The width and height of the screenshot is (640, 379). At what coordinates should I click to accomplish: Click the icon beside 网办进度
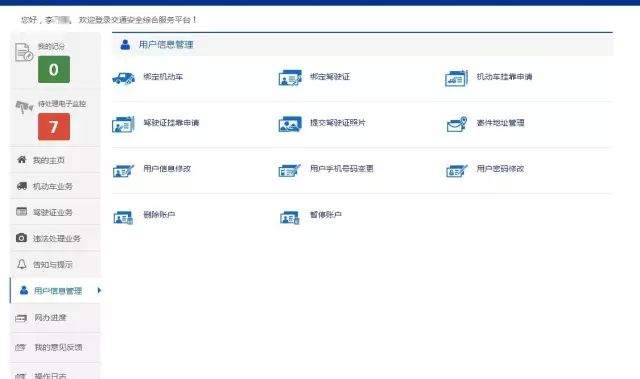[x=21, y=318]
